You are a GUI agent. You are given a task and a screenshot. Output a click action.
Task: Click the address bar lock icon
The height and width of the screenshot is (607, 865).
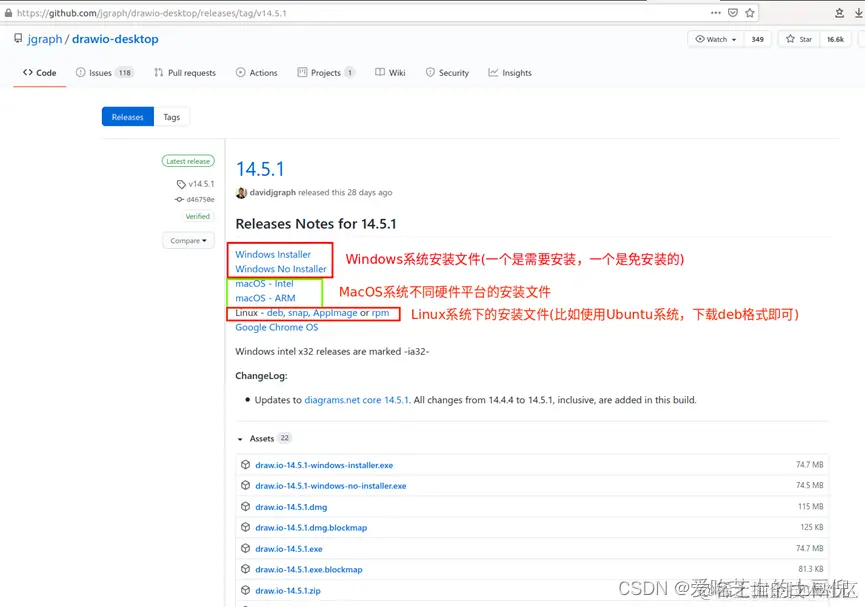[x=8, y=13]
